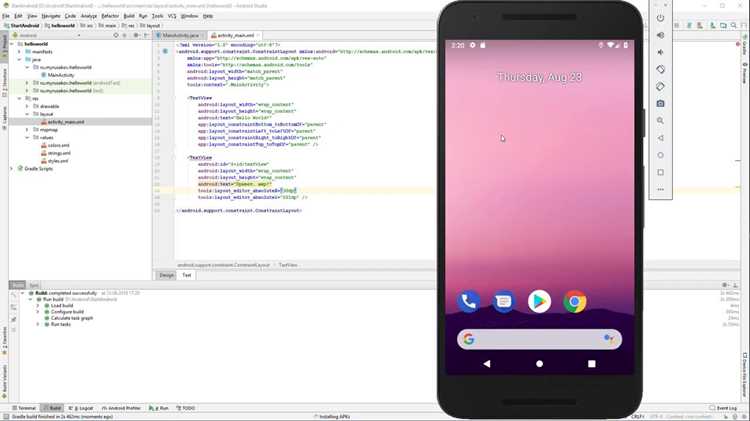Click emulator toolbar back triangle

coord(660,138)
